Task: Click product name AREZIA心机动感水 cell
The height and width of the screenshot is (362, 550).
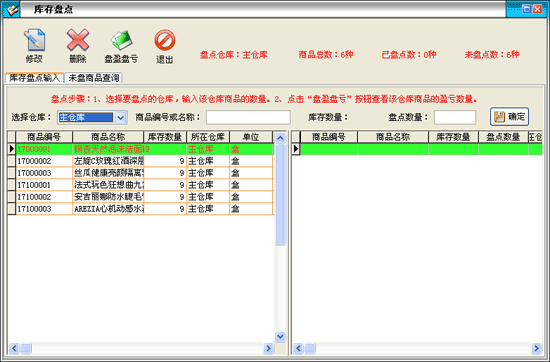Action: (x=108, y=209)
